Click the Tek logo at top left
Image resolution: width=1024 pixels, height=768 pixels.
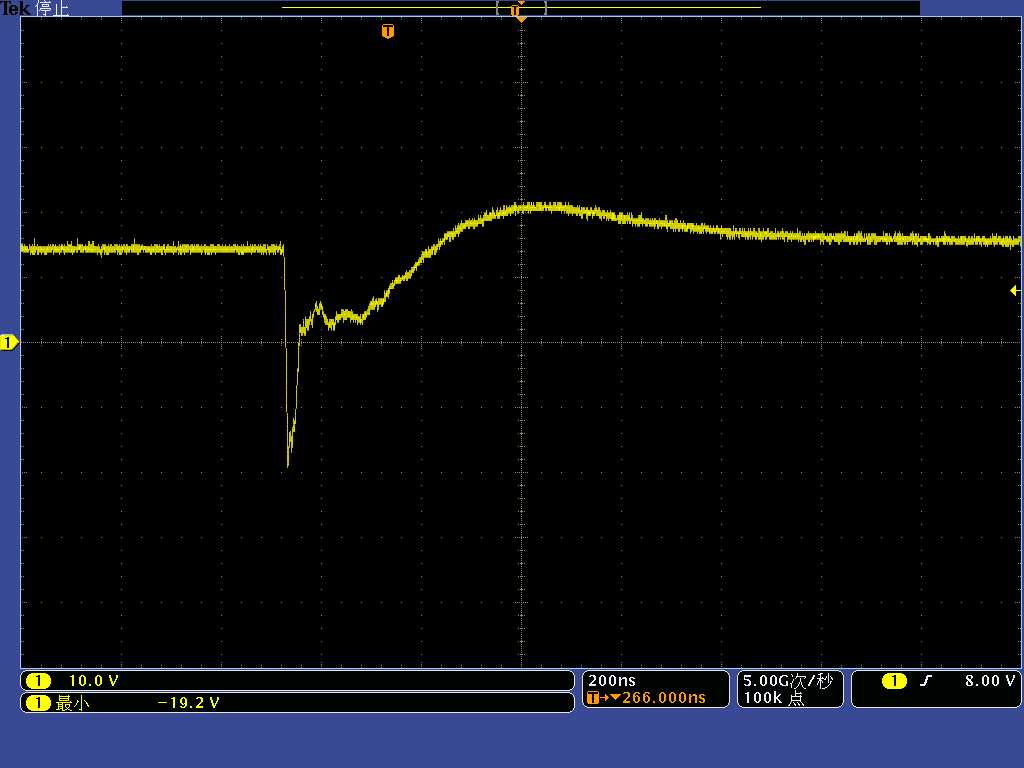[15, 8]
